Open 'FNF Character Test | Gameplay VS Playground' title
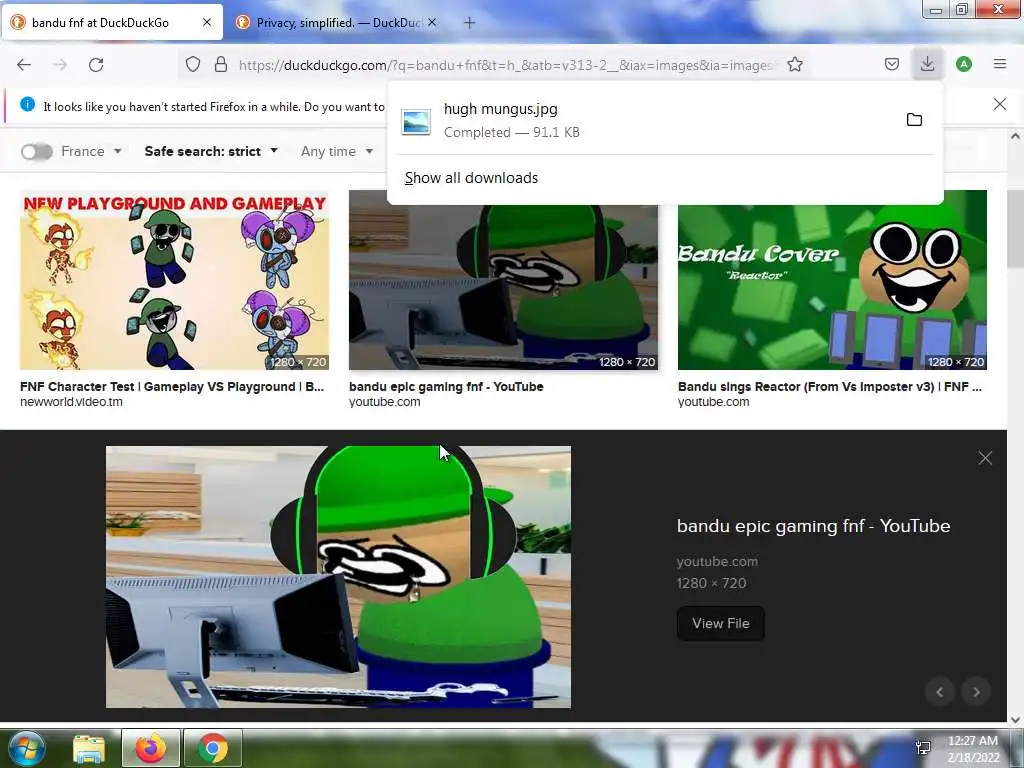The image size is (1024, 768). [x=172, y=387]
